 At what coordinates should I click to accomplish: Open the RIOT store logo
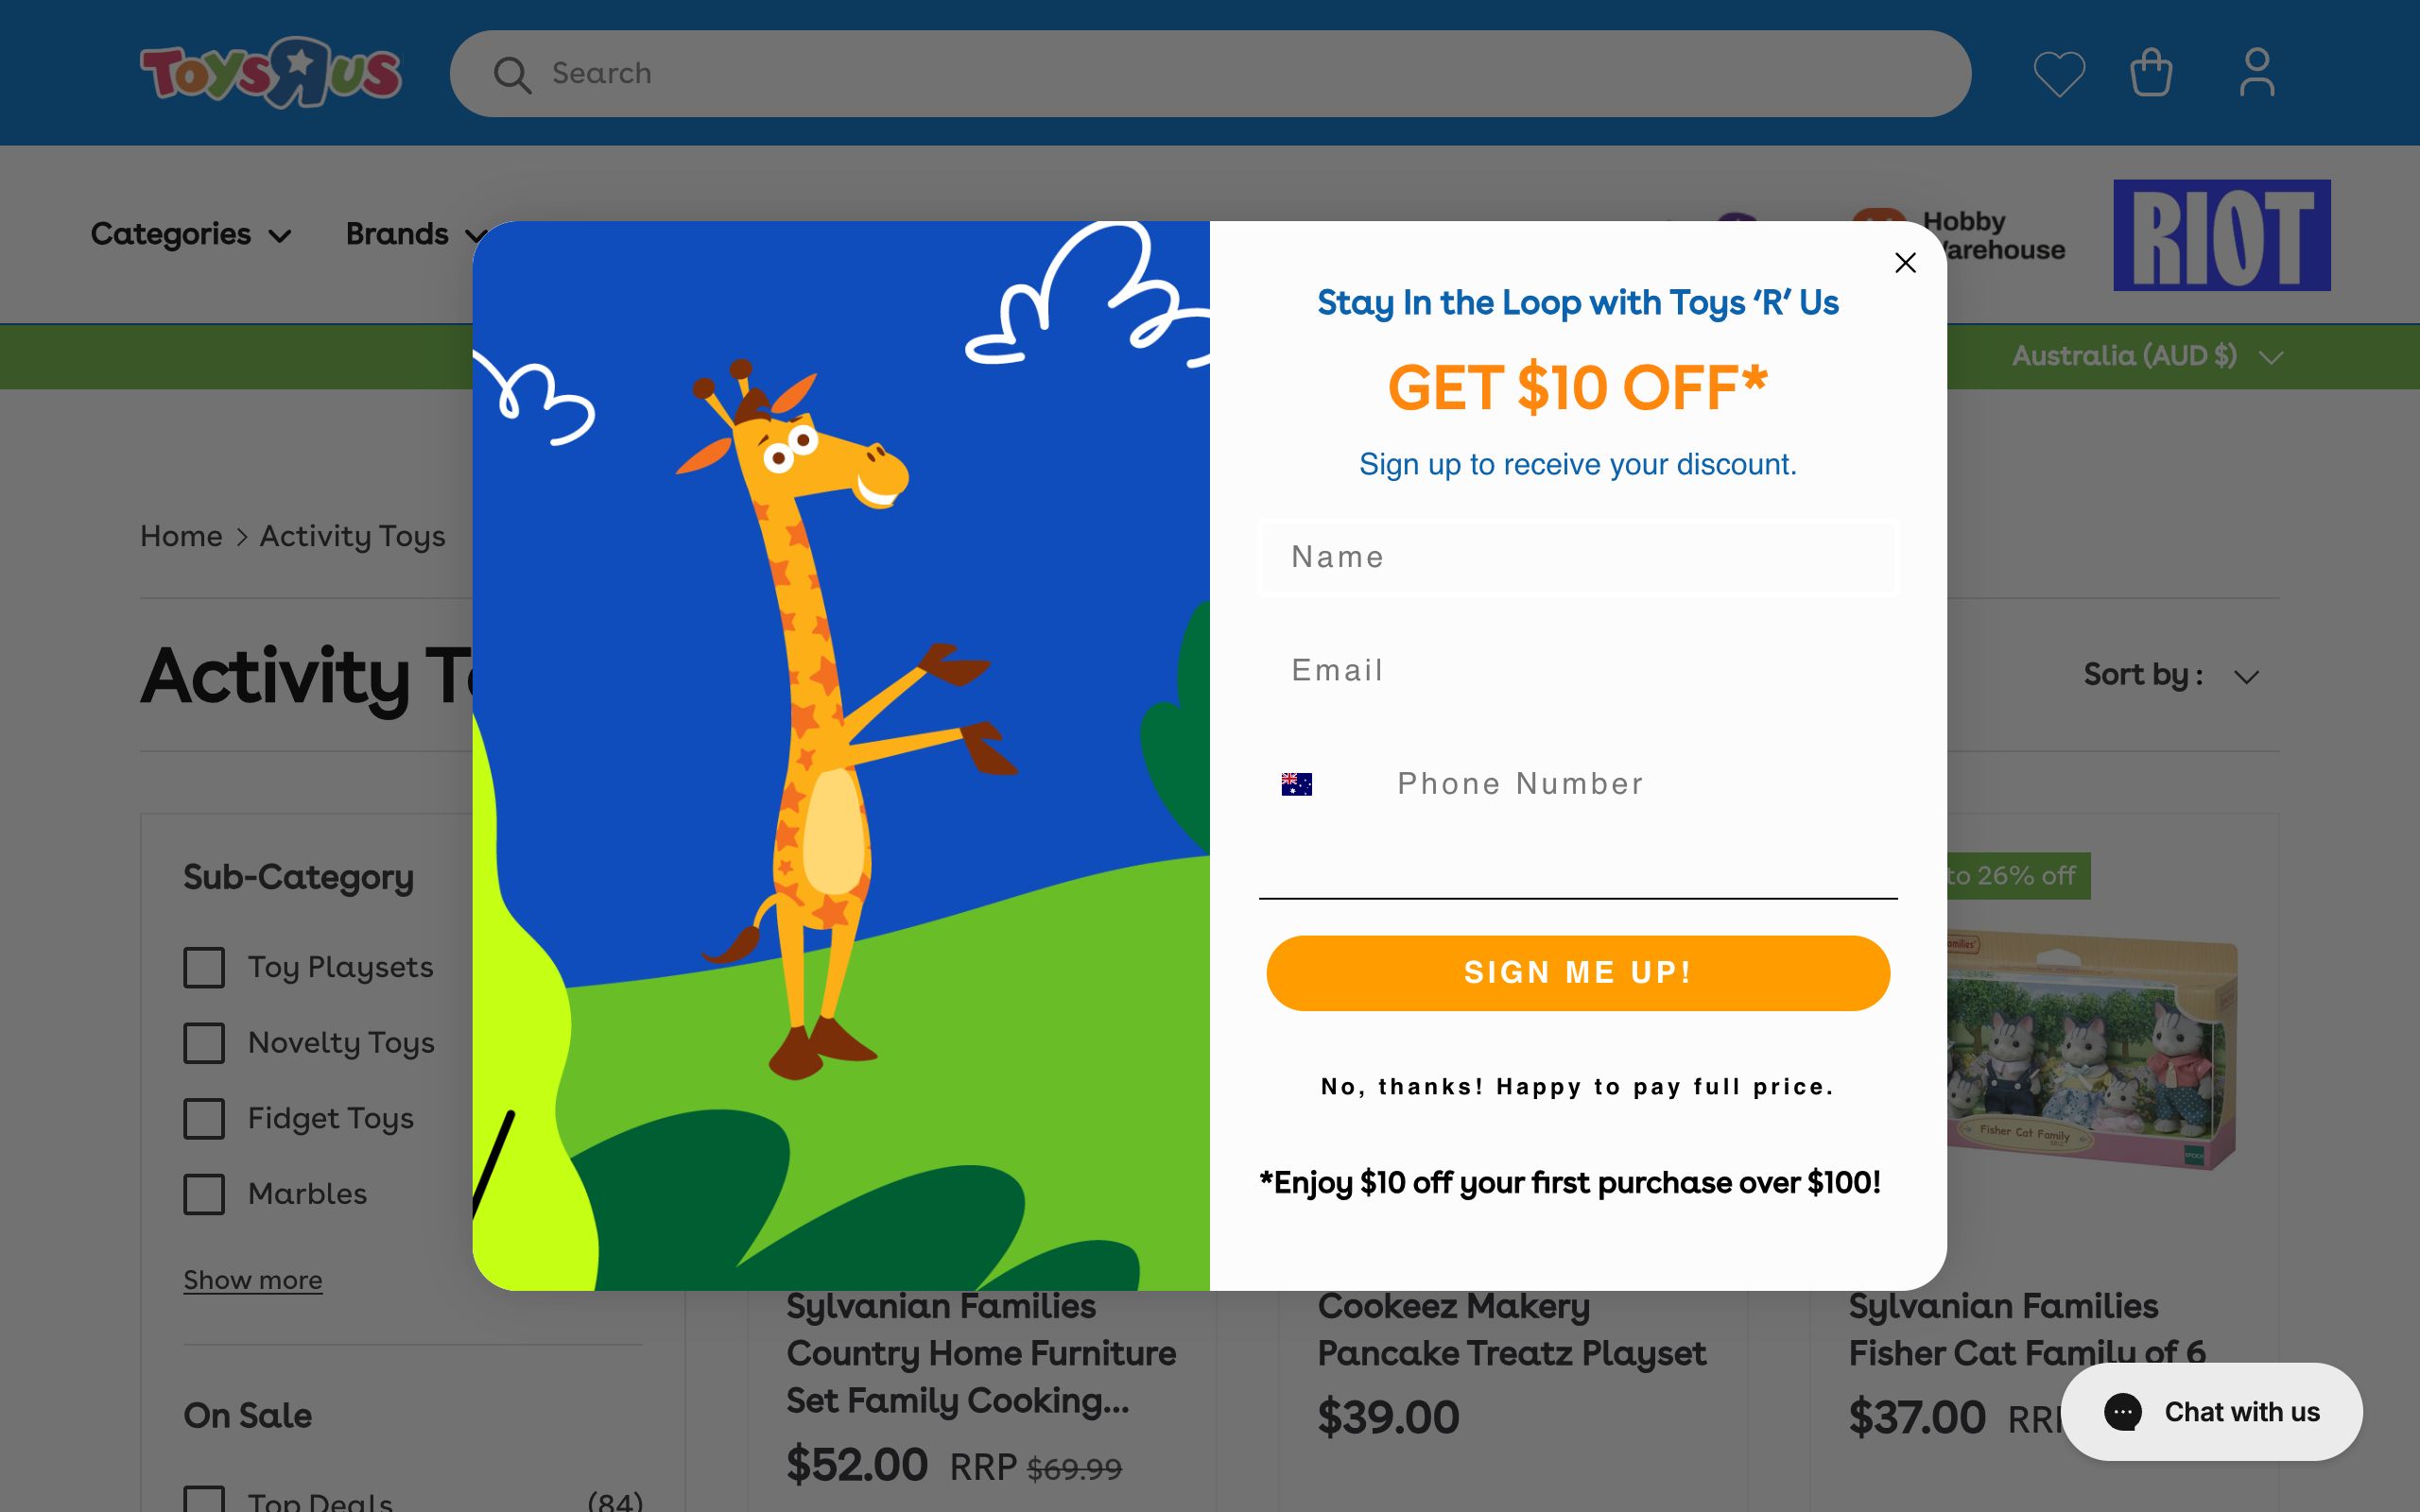tap(2222, 236)
